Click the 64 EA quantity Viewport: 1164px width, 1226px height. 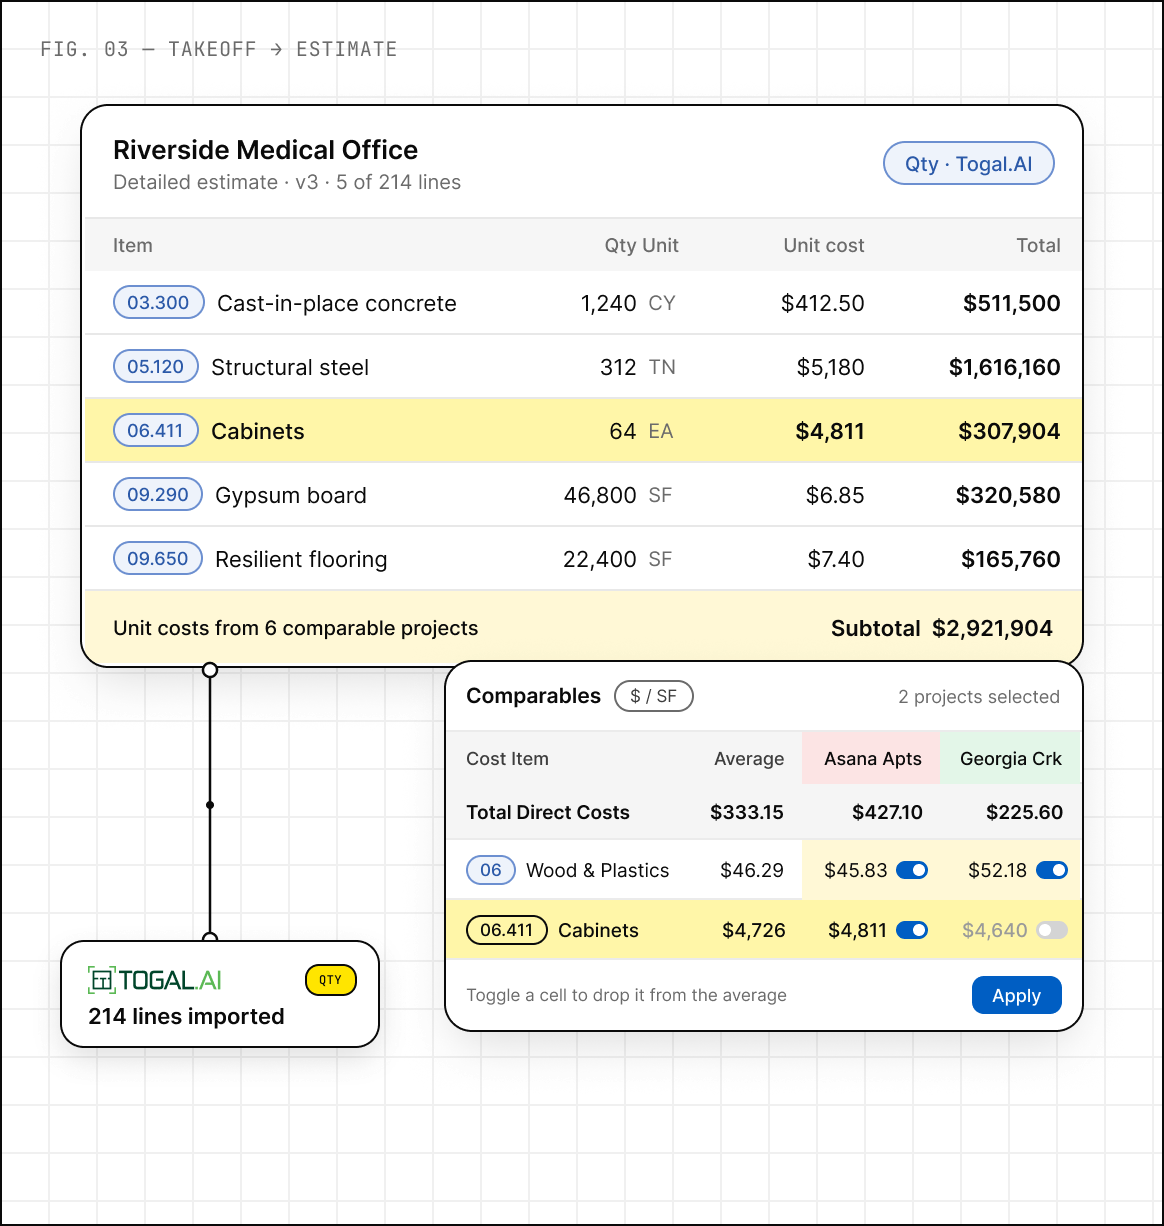pos(641,431)
